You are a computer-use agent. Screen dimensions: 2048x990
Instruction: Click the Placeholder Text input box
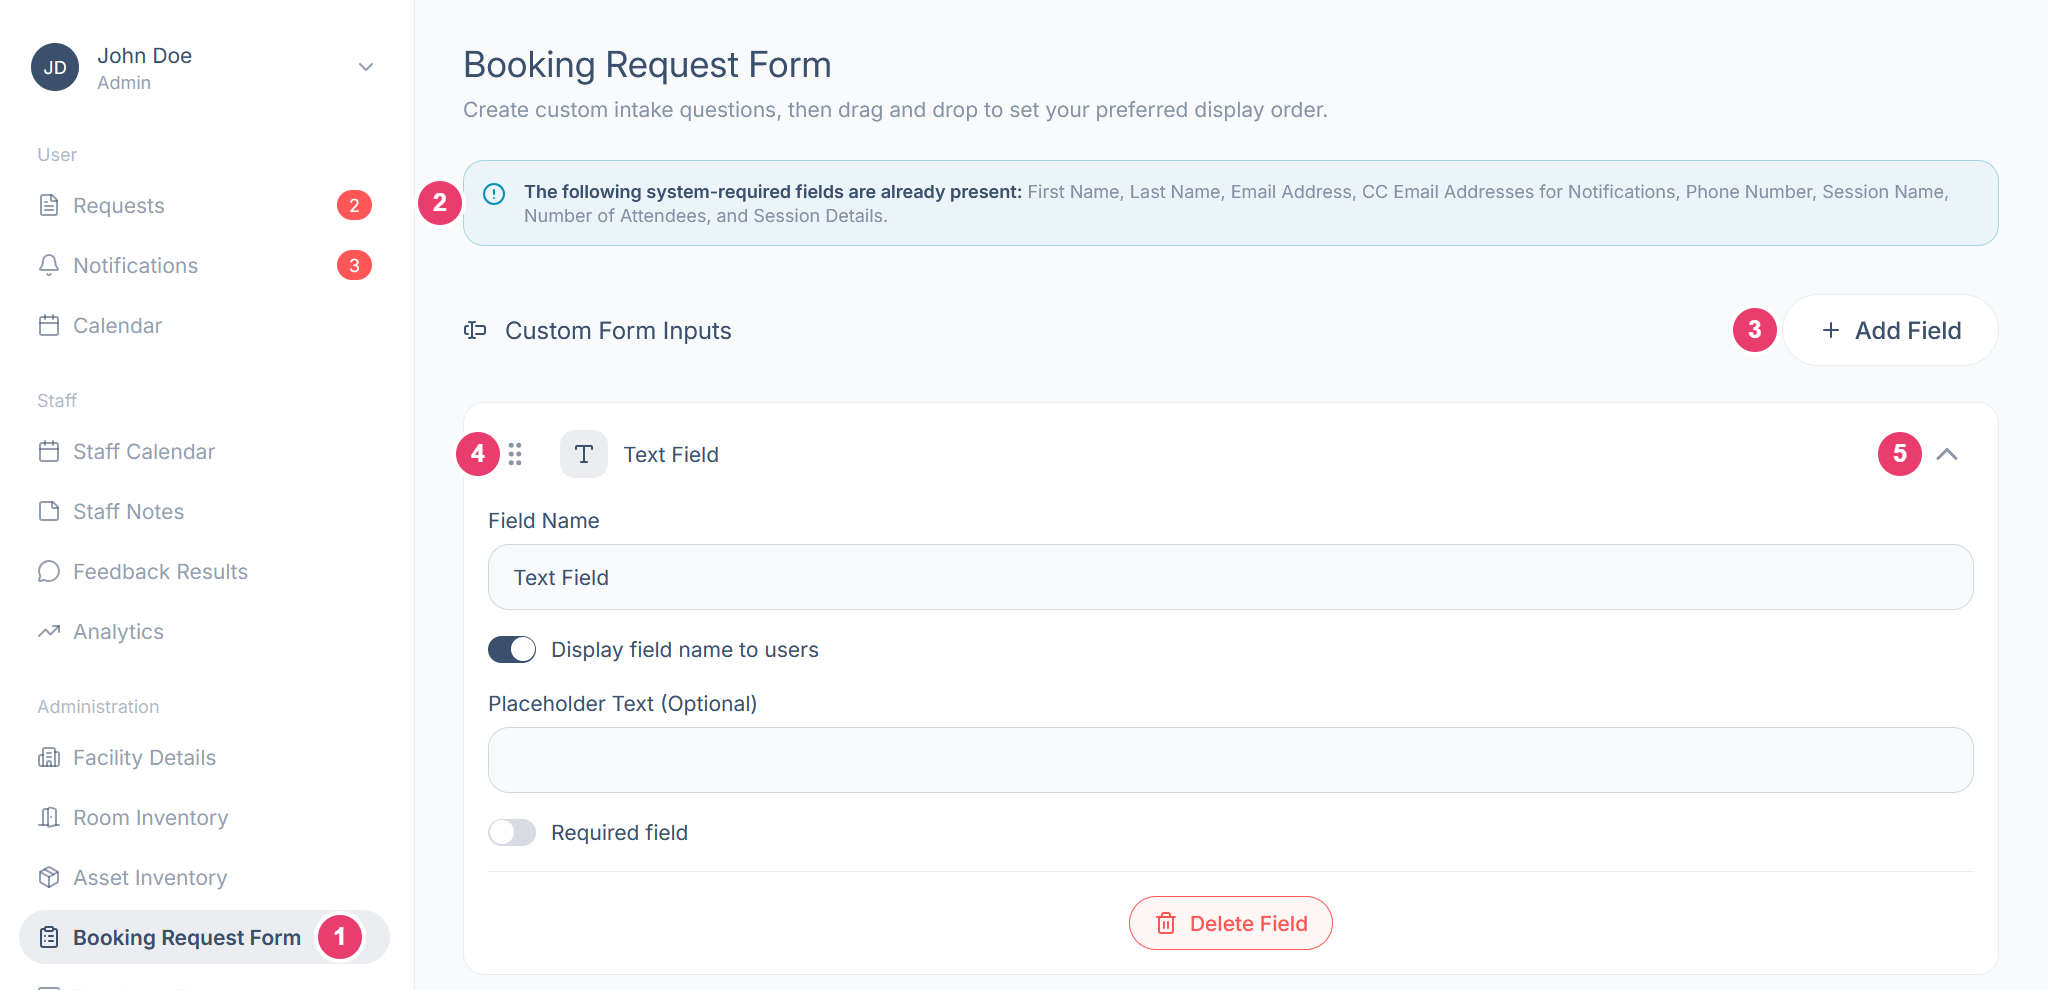pyautogui.click(x=1230, y=760)
